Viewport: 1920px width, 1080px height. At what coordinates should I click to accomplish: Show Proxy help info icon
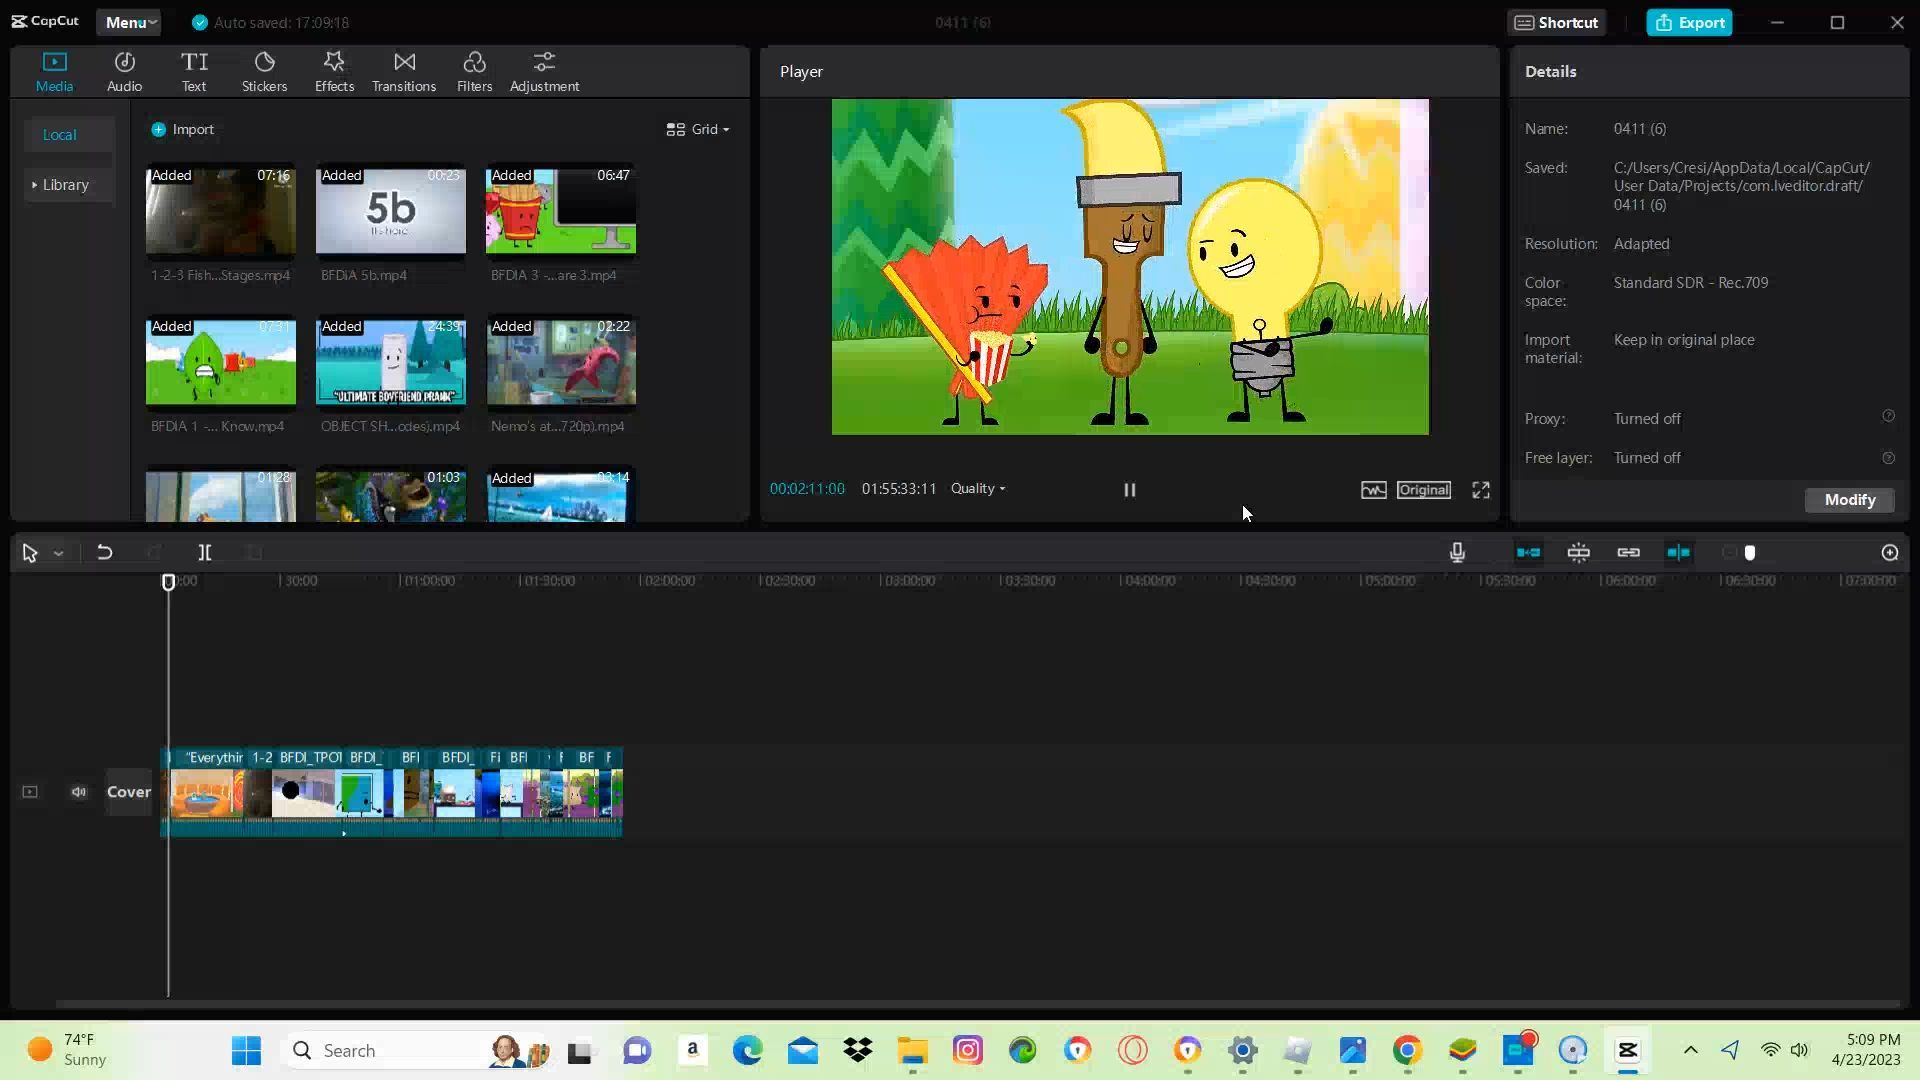pos(1888,417)
